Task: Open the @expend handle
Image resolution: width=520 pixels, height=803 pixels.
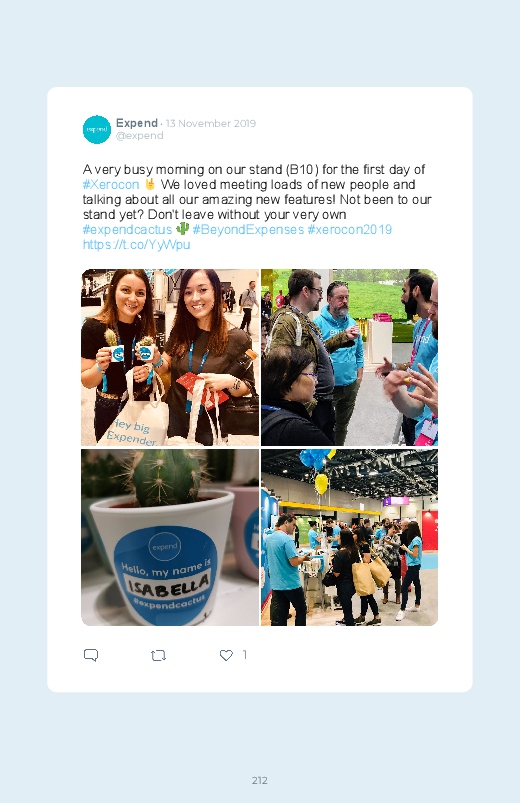Action: 139,136
